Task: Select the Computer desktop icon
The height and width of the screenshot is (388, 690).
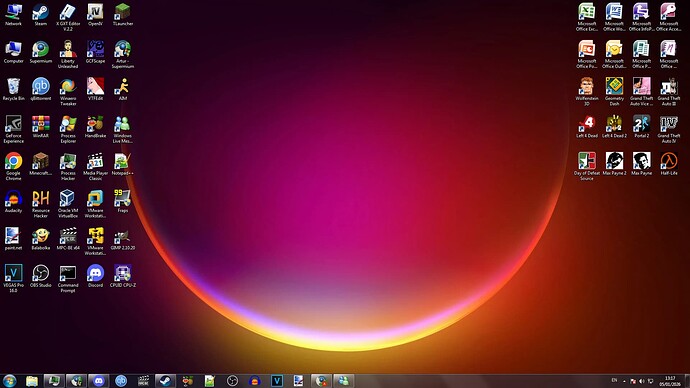Action: point(13,52)
